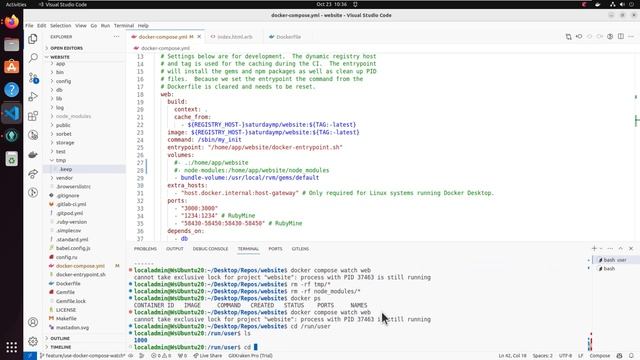Close the docker-compose.yml editor tab
The height and width of the screenshot is (360, 640).
click(199, 37)
